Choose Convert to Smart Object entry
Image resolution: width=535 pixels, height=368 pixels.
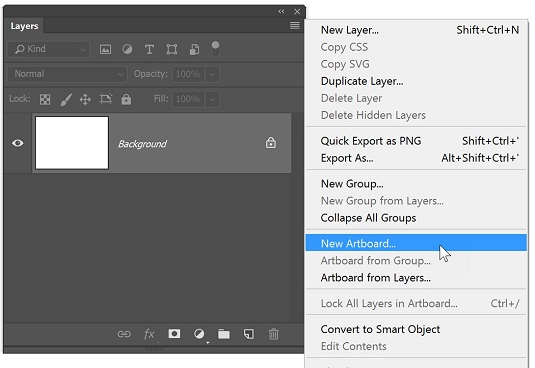(x=416, y=329)
